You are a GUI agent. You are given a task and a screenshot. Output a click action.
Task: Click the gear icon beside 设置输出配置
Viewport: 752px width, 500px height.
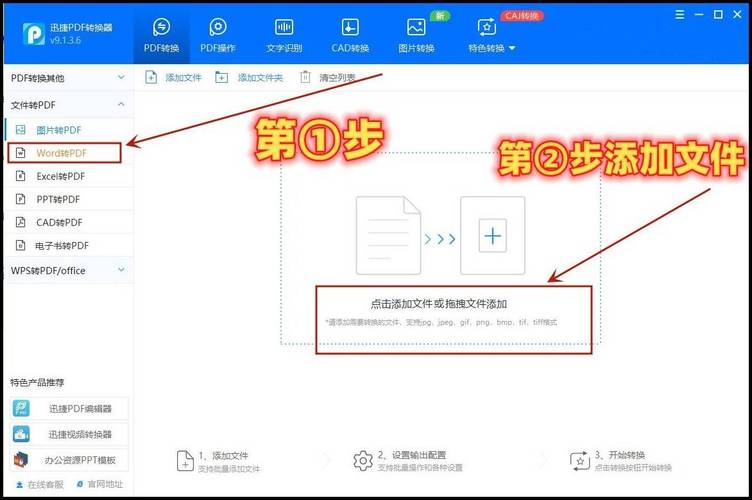pyautogui.click(x=363, y=461)
